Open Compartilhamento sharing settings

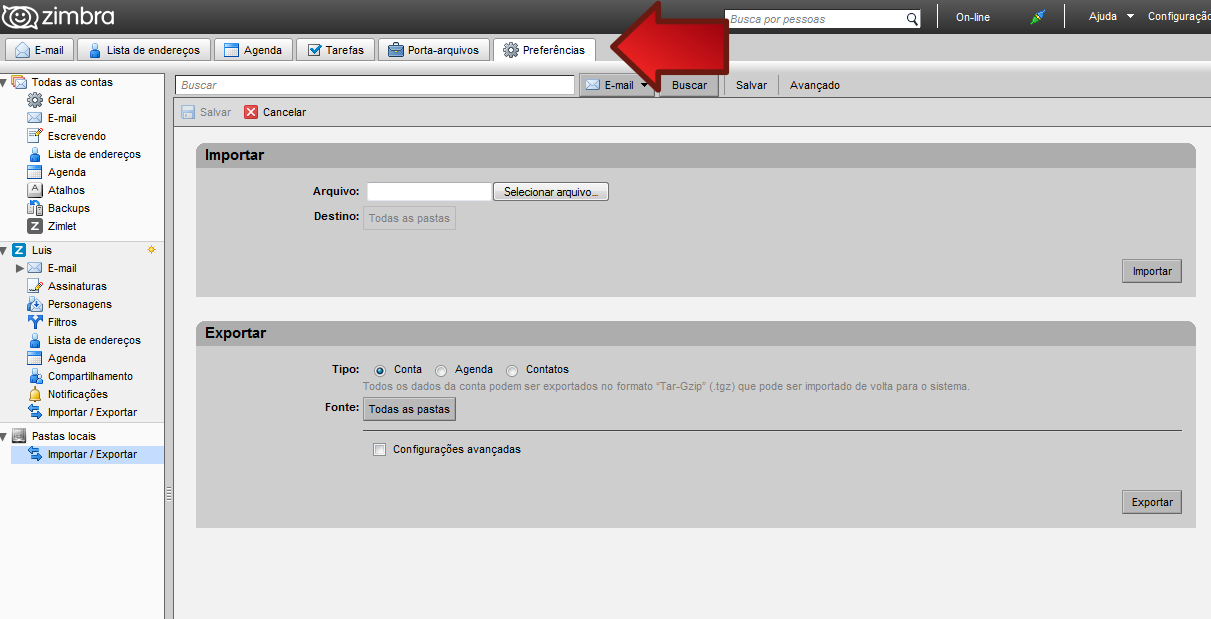click(89, 376)
